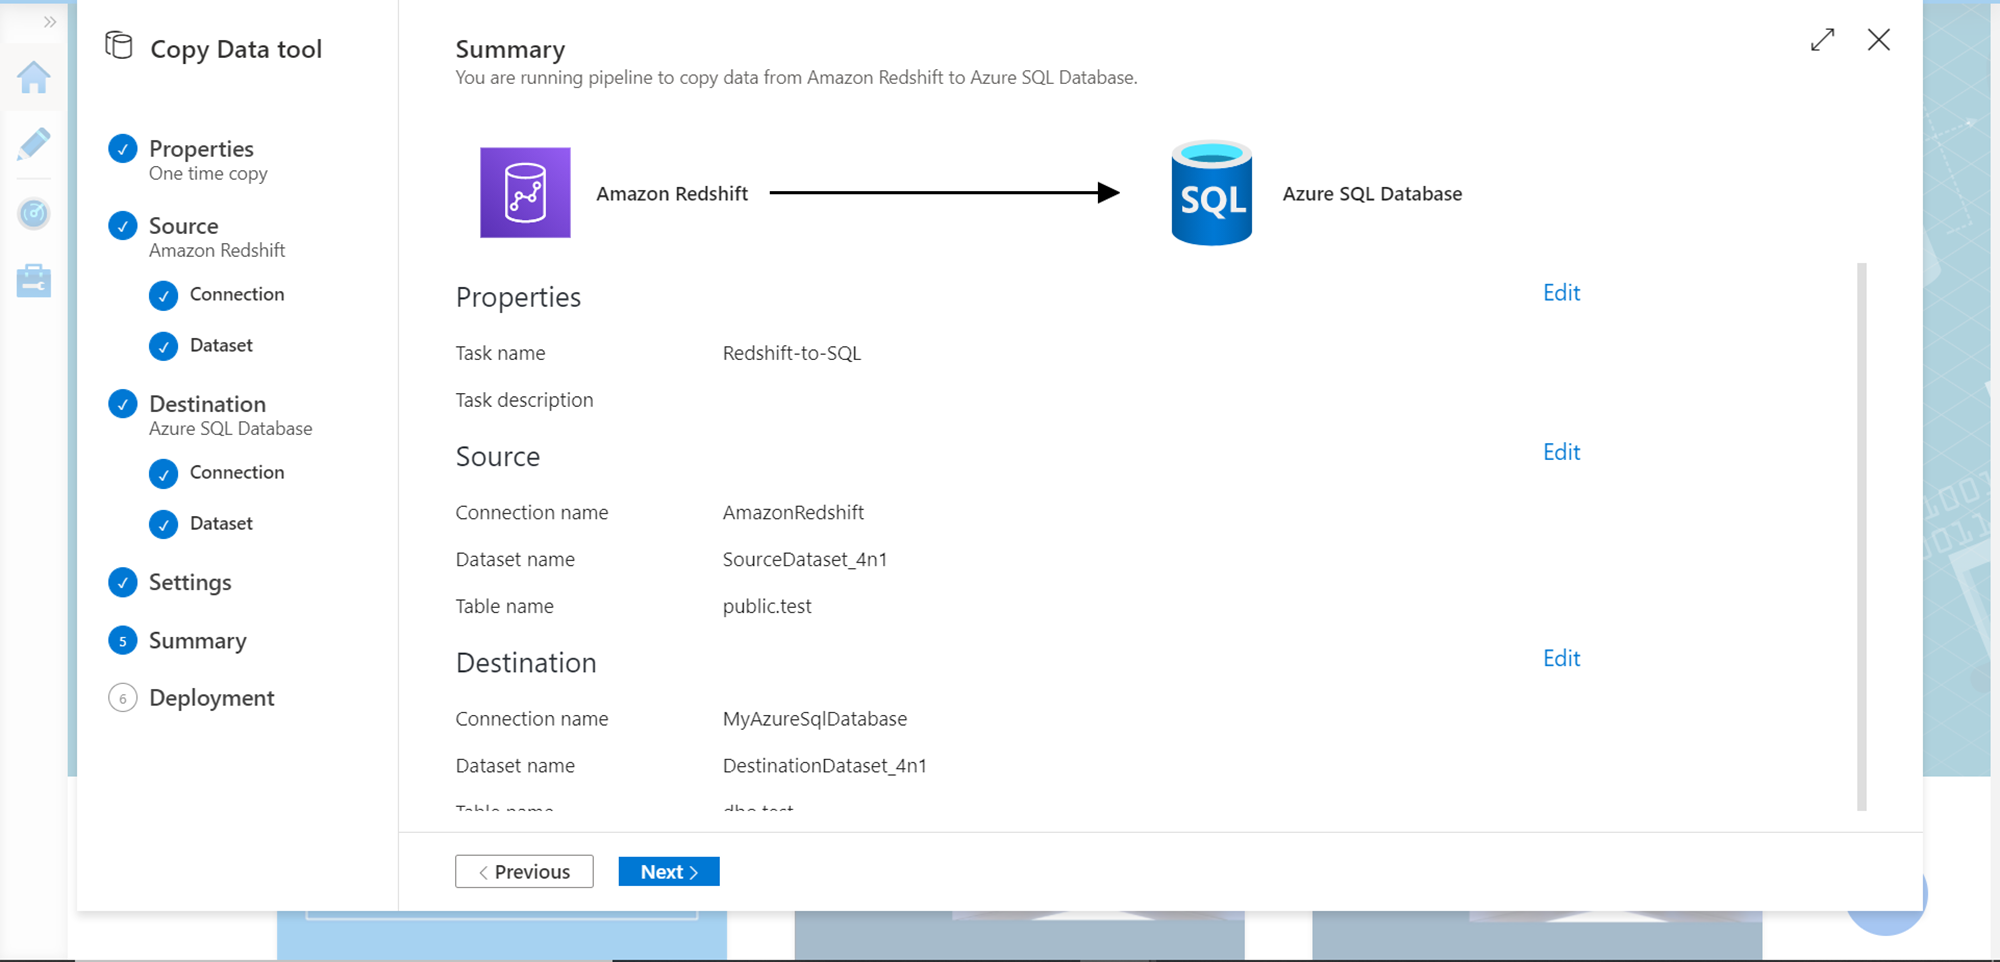
Task: Select the connection name AmazonRedshift
Action: [x=793, y=513]
